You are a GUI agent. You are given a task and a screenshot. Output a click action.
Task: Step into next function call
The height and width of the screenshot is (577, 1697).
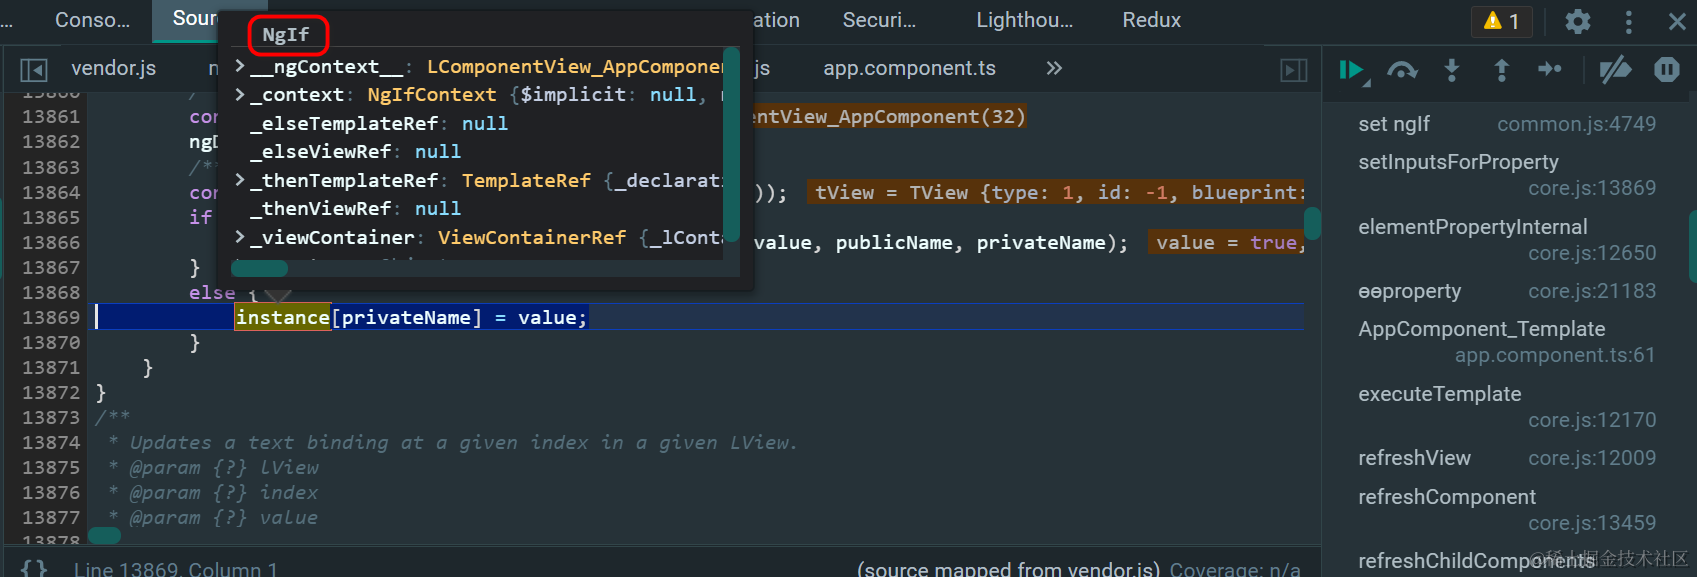1452,70
